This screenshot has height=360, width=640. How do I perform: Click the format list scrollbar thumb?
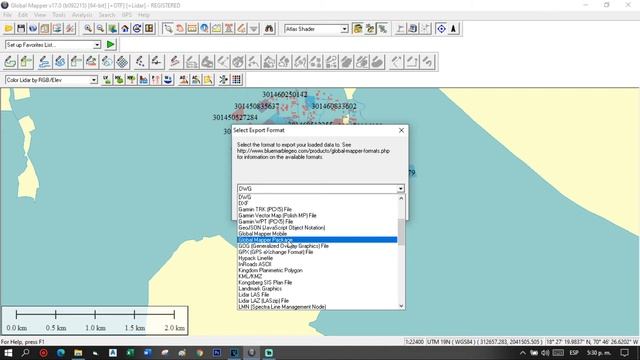(x=401, y=232)
